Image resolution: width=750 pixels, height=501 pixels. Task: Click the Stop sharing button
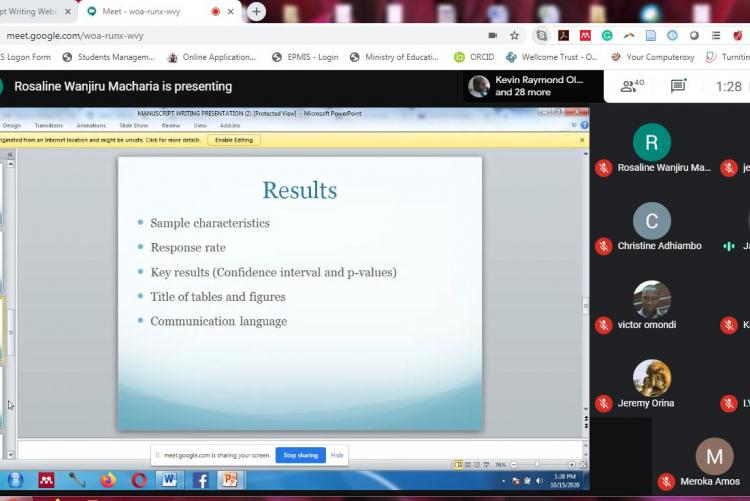pos(300,455)
